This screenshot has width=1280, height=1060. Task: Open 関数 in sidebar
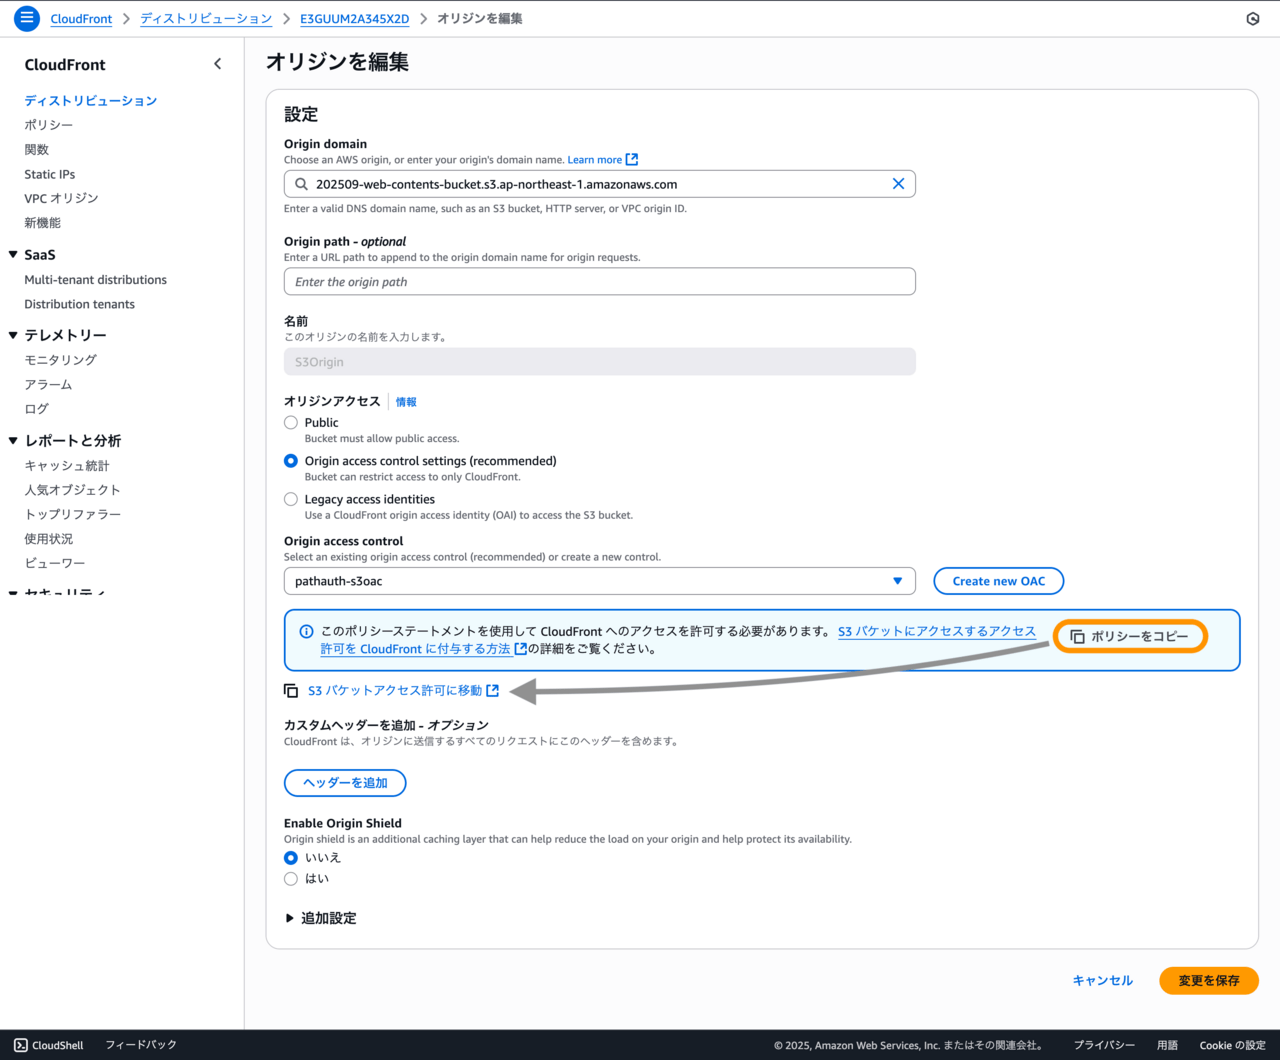coord(37,150)
